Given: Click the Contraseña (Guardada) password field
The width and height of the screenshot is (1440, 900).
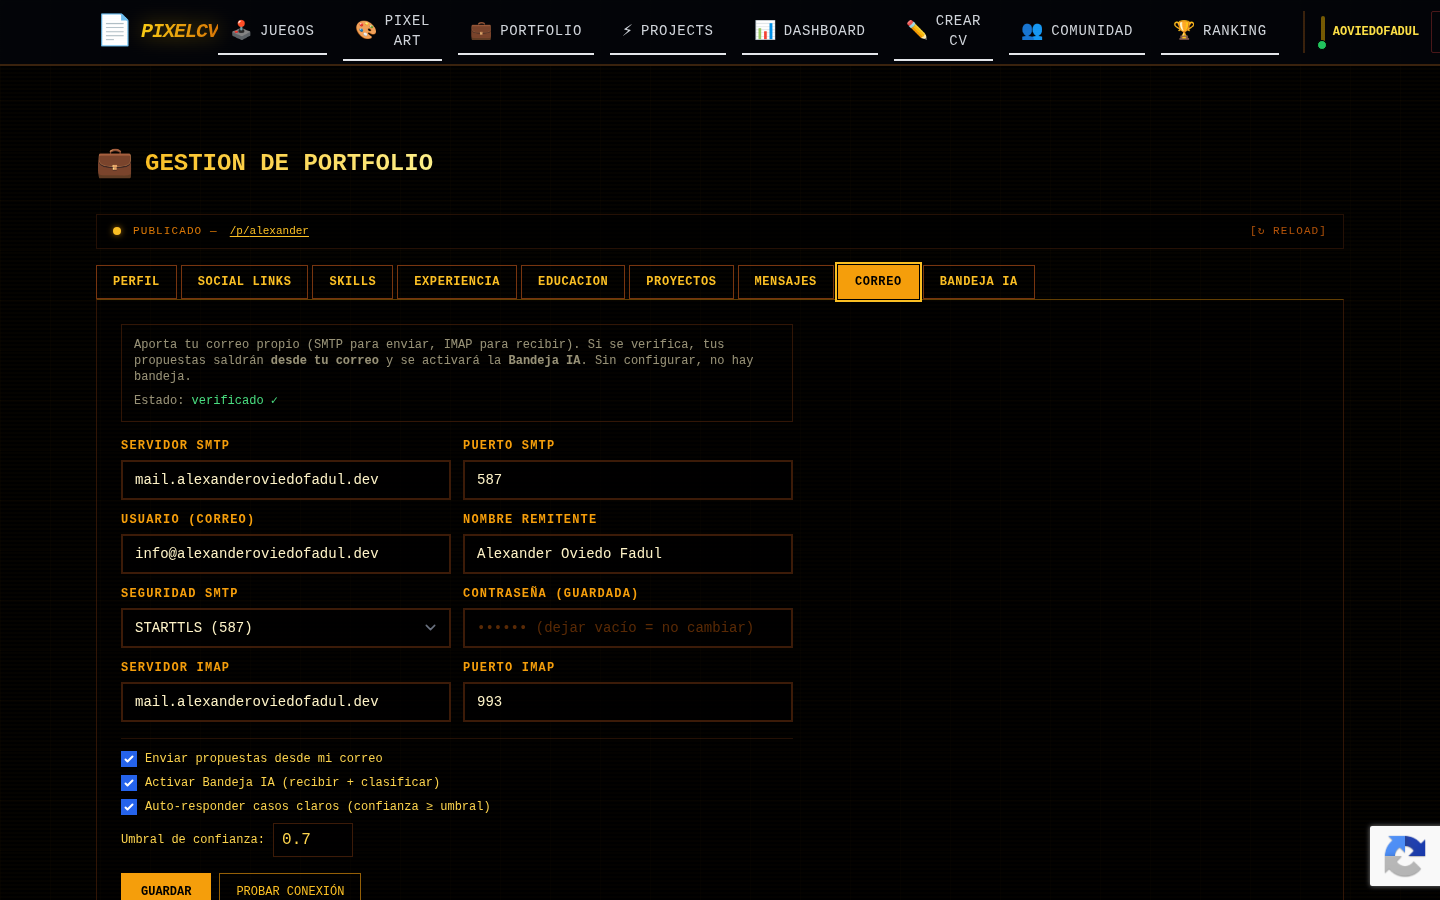Looking at the screenshot, I should [628, 628].
